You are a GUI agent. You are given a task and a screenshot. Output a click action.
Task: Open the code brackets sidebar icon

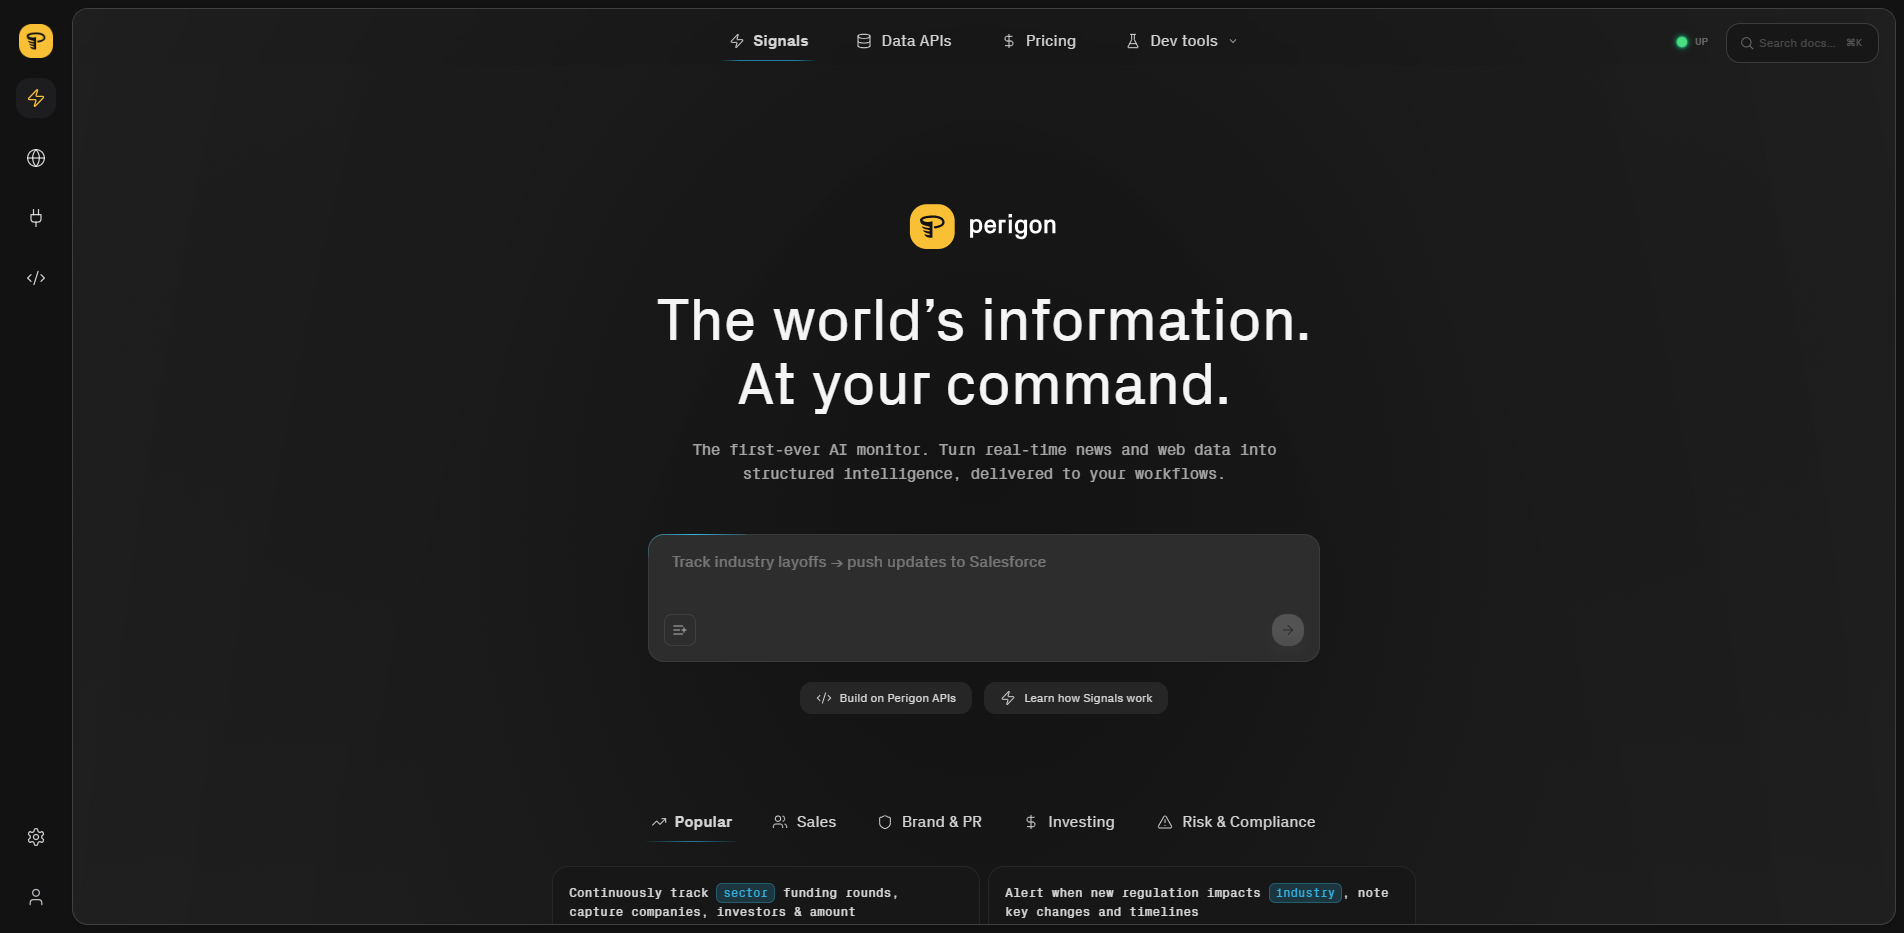click(x=36, y=278)
